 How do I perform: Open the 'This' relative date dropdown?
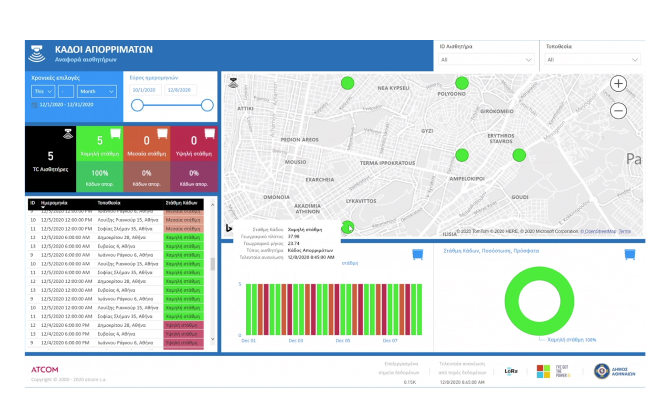coord(43,91)
